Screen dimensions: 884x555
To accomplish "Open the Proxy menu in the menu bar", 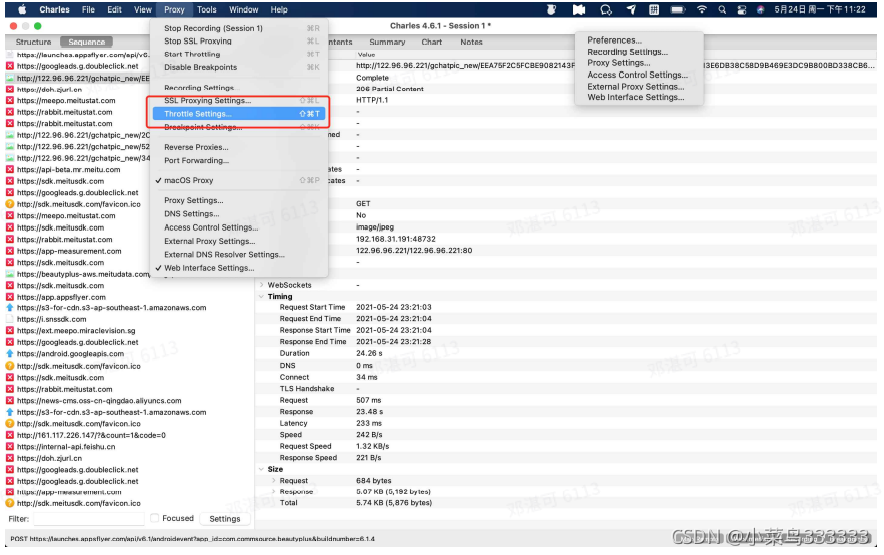I will 174,10.
